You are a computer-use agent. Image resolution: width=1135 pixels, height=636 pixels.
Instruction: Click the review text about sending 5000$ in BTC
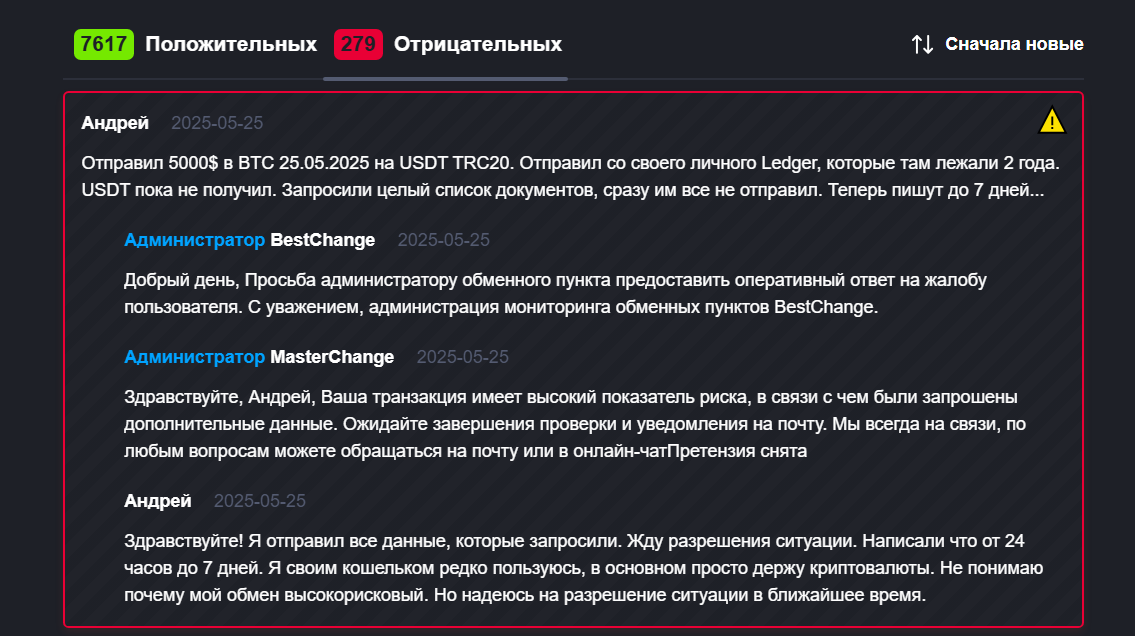[563, 175]
